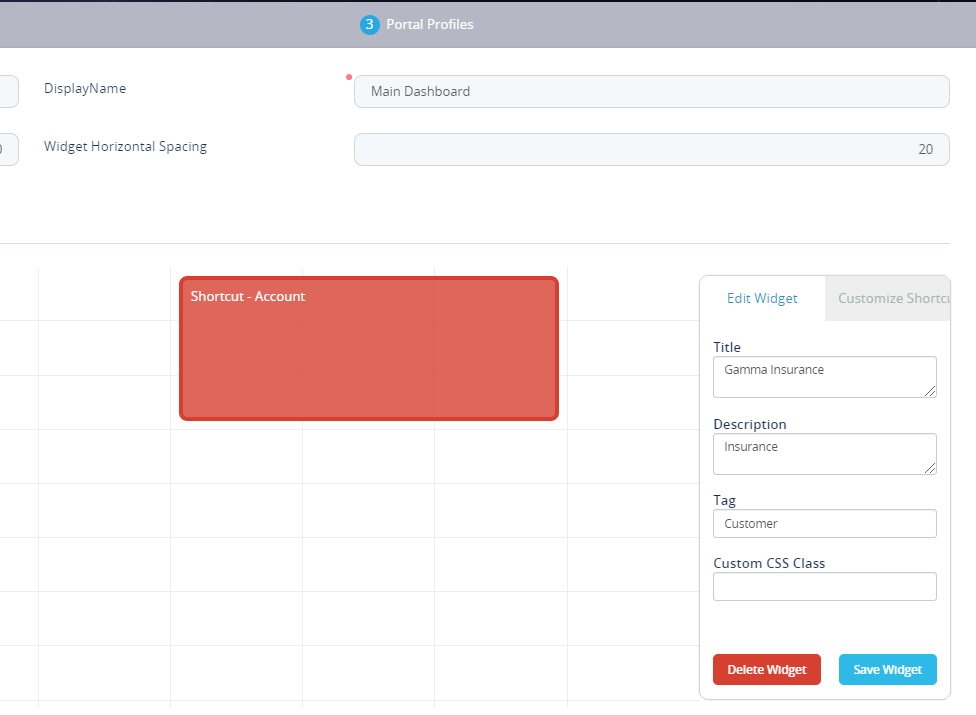Image resolution: width=976 pixels, height=715 pixels.
Task: Click the Widget Horizontal Spacing value field
Action: 651,149
